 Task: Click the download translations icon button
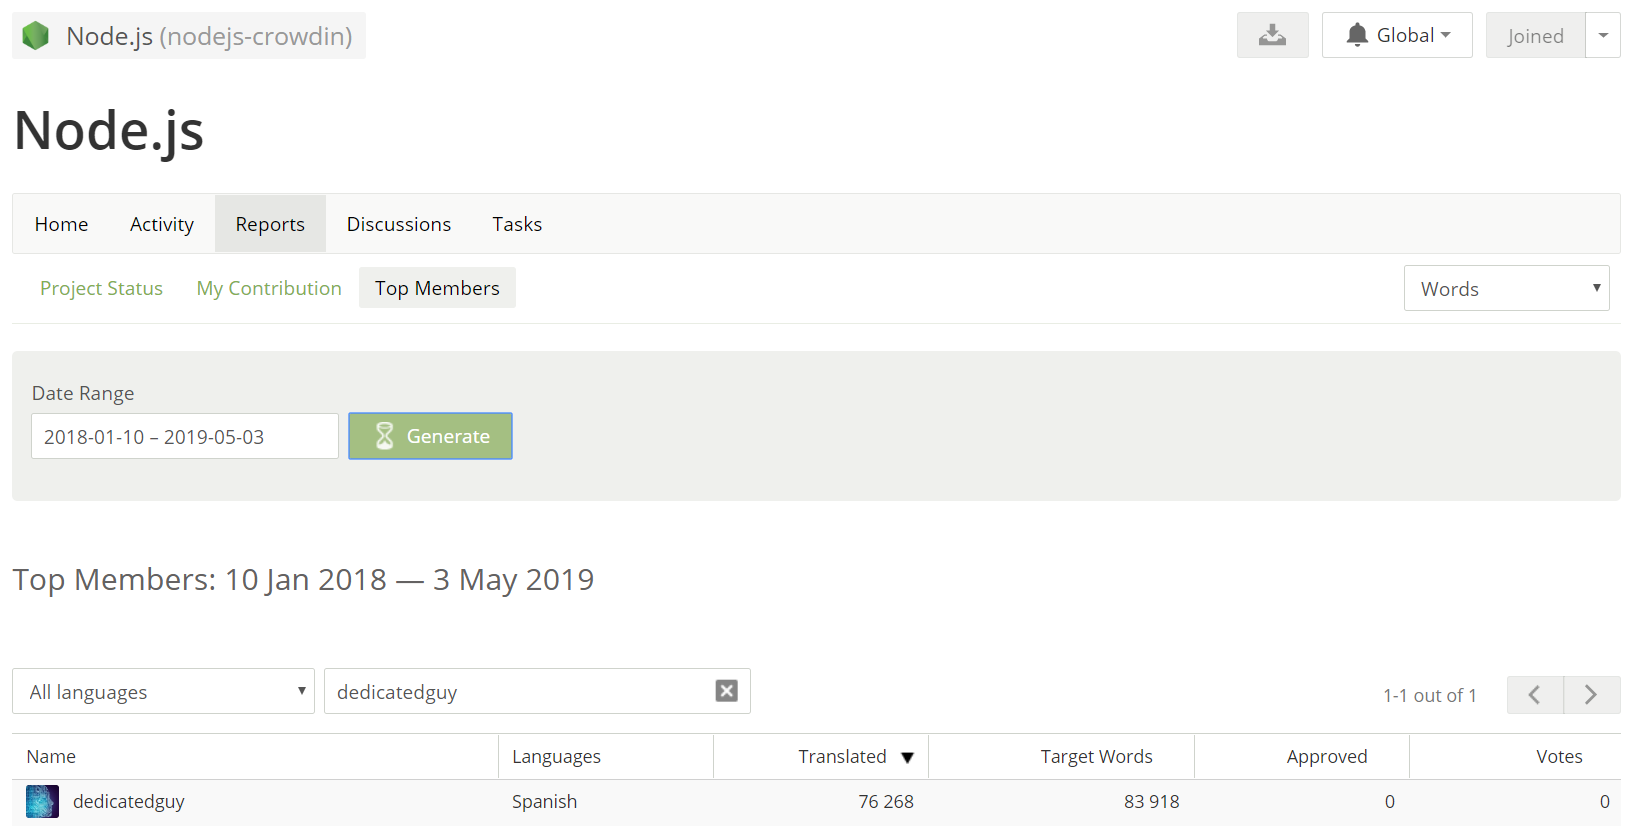pos(1272,35)
